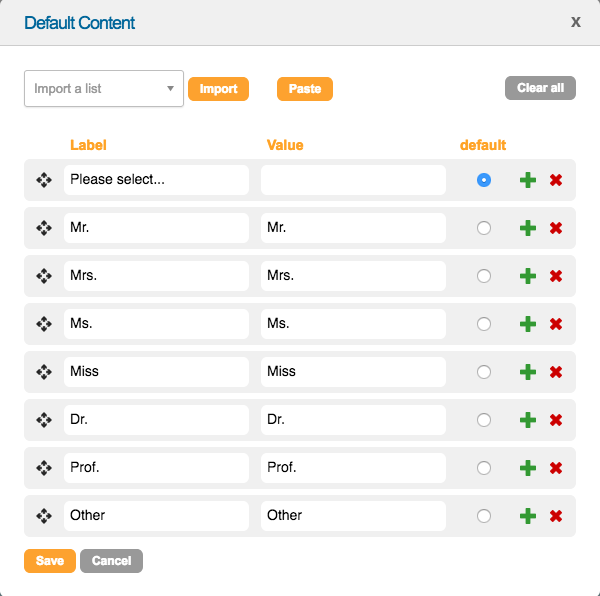Screen dimensions: 600x596
Task: Open the Import a list dropdown
Action: (103, 88)
